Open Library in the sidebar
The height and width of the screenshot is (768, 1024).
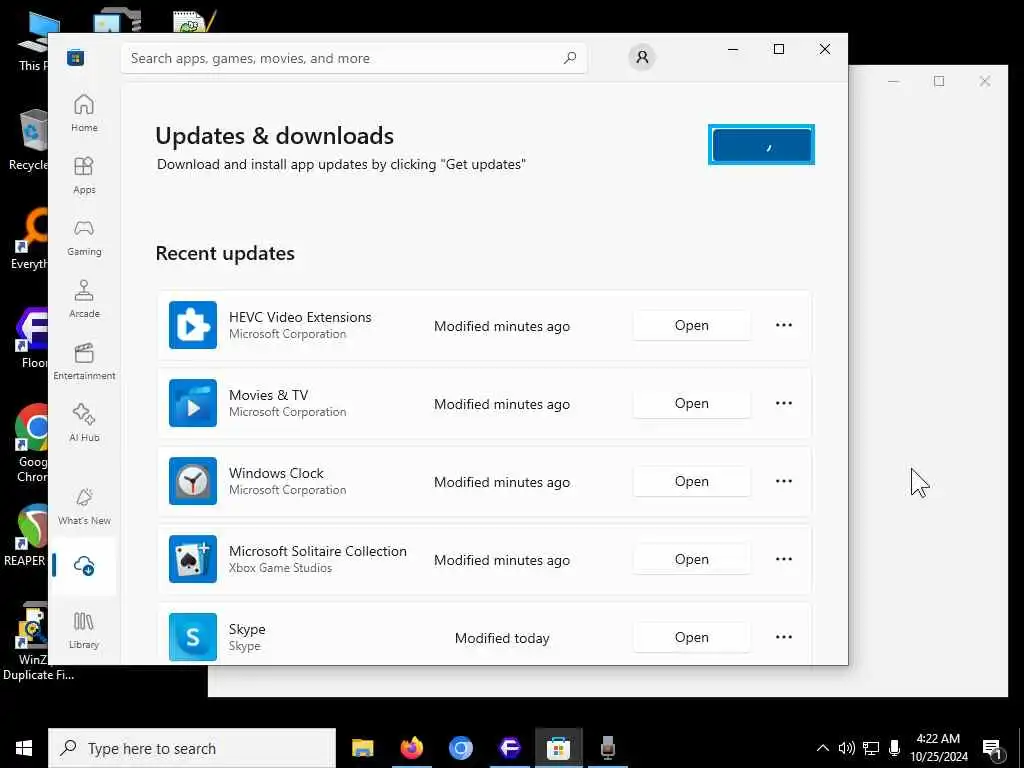[x=84, y=630]
